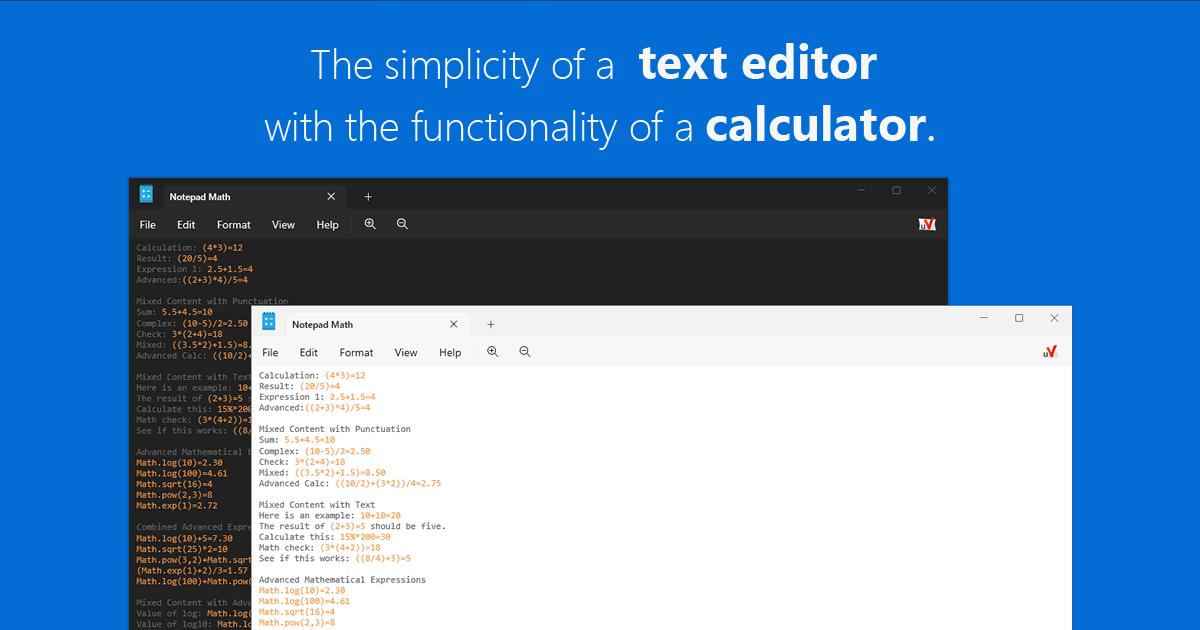Click the red checkmark logo in light window
This screenshot has width=1200, height=630.
pyautogui.click(x=1049, y=352)
